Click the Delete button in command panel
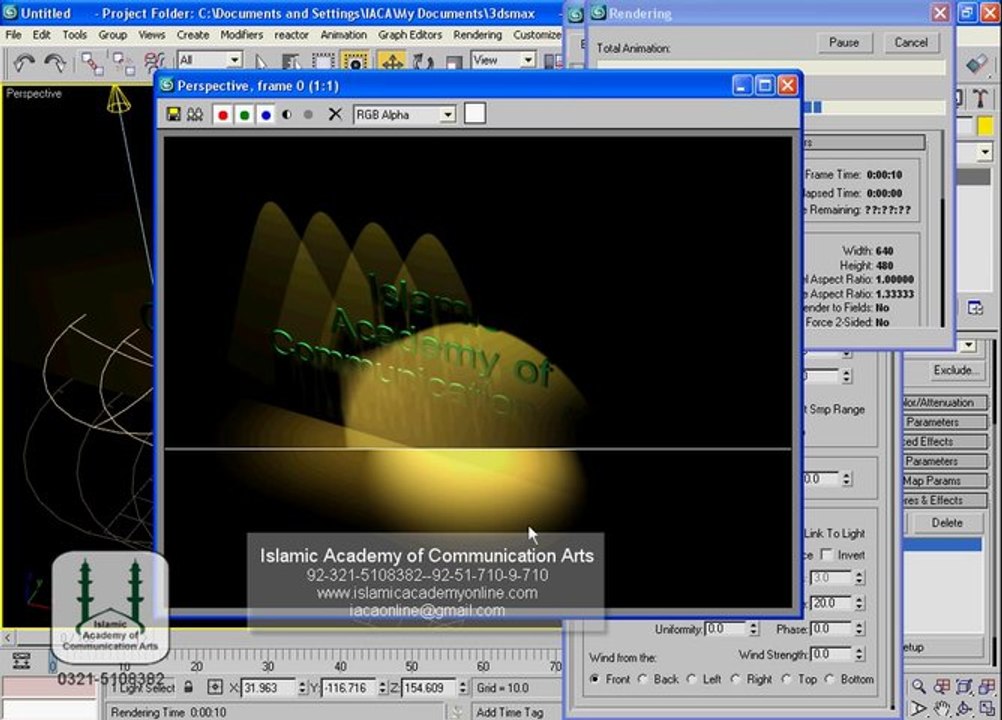This screenshot has width=1002, height=720. tap(946, 523)
